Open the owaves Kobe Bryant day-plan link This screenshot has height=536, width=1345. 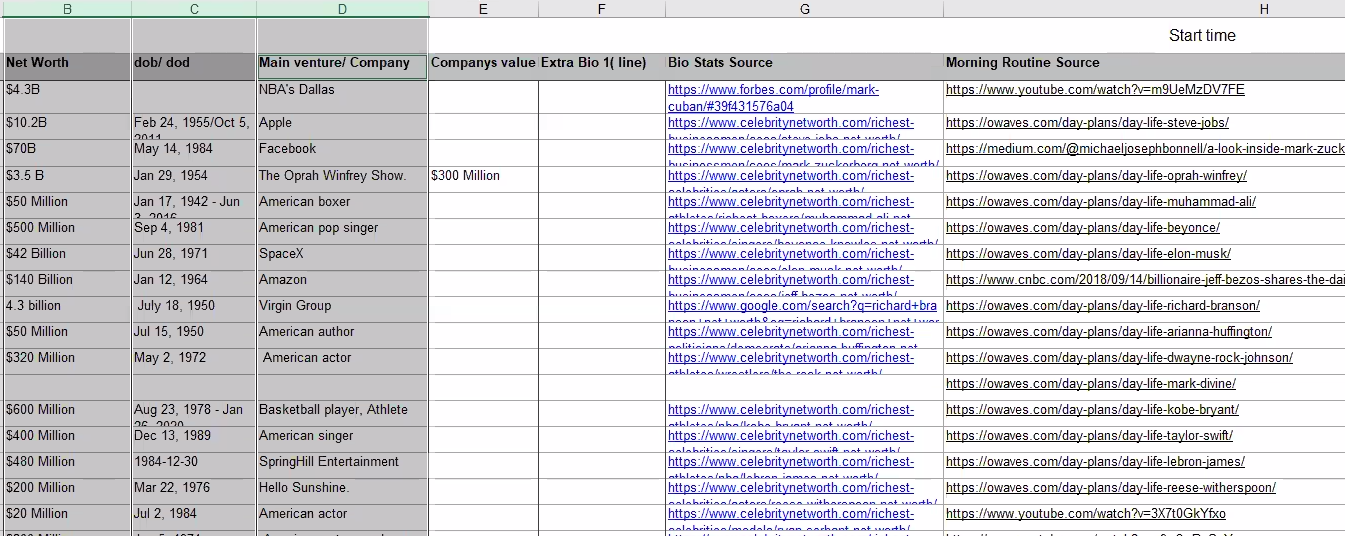[x=1092, y=410]
